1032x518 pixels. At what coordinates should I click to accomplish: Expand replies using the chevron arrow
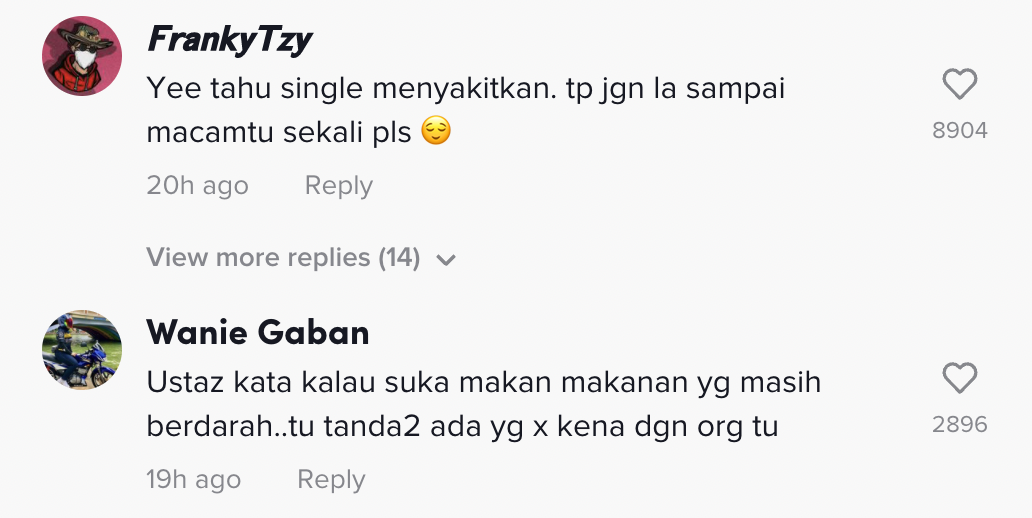coord(446,260)
